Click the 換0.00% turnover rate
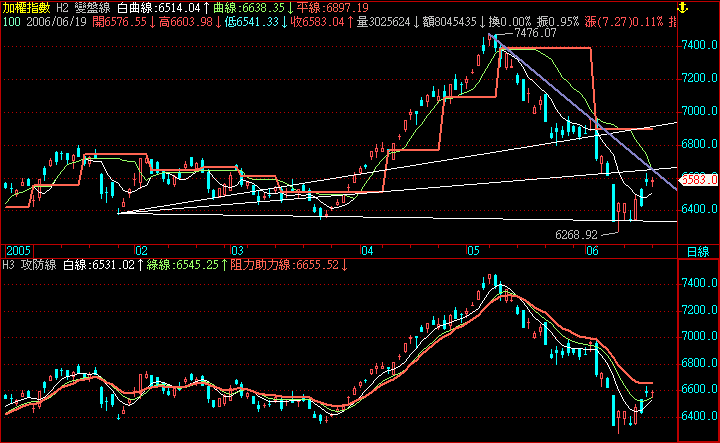The image size is (720, 443). coord(510,22)
